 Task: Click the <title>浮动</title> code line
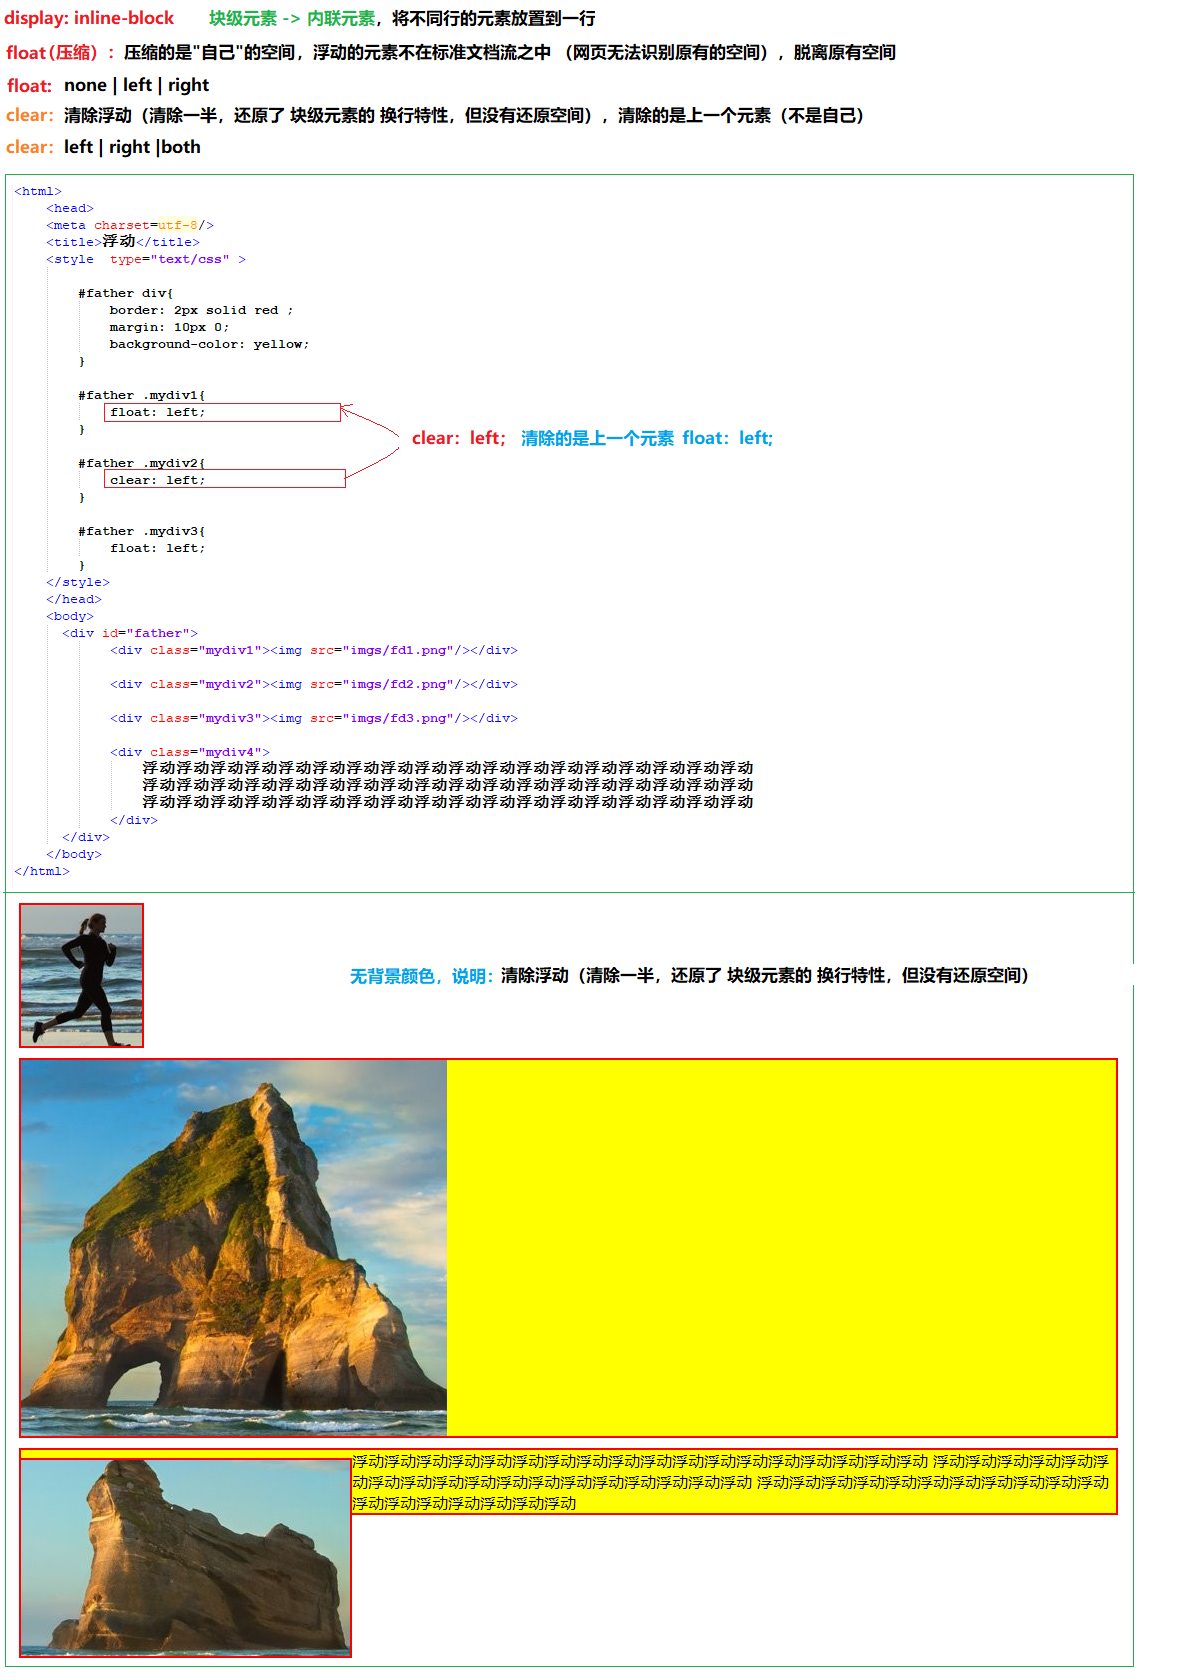122,242
